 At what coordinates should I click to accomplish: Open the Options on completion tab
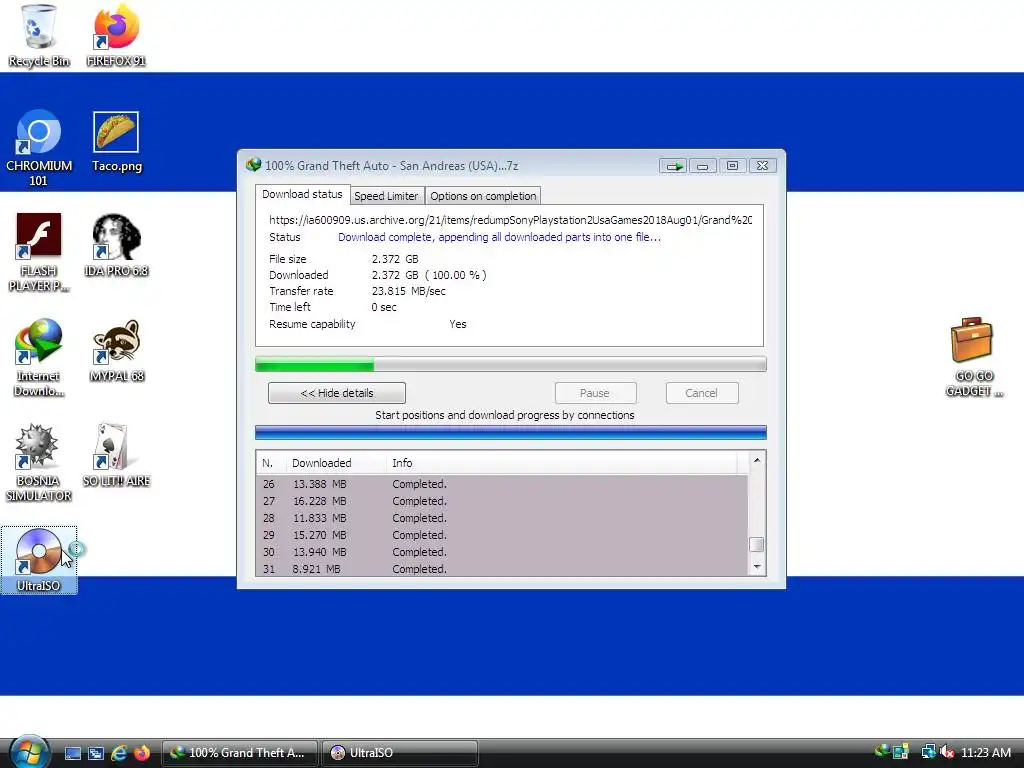pyautogui.click(x=483, y=196)
